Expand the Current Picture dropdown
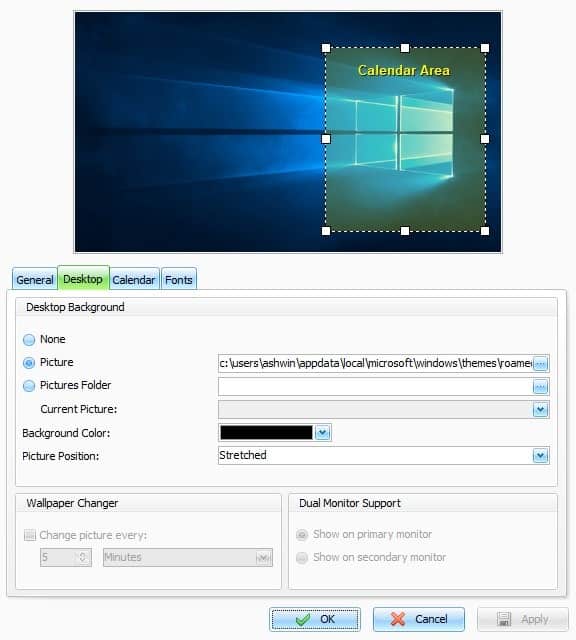This screenshot has width=576, height=640. [x=540, y=410]
